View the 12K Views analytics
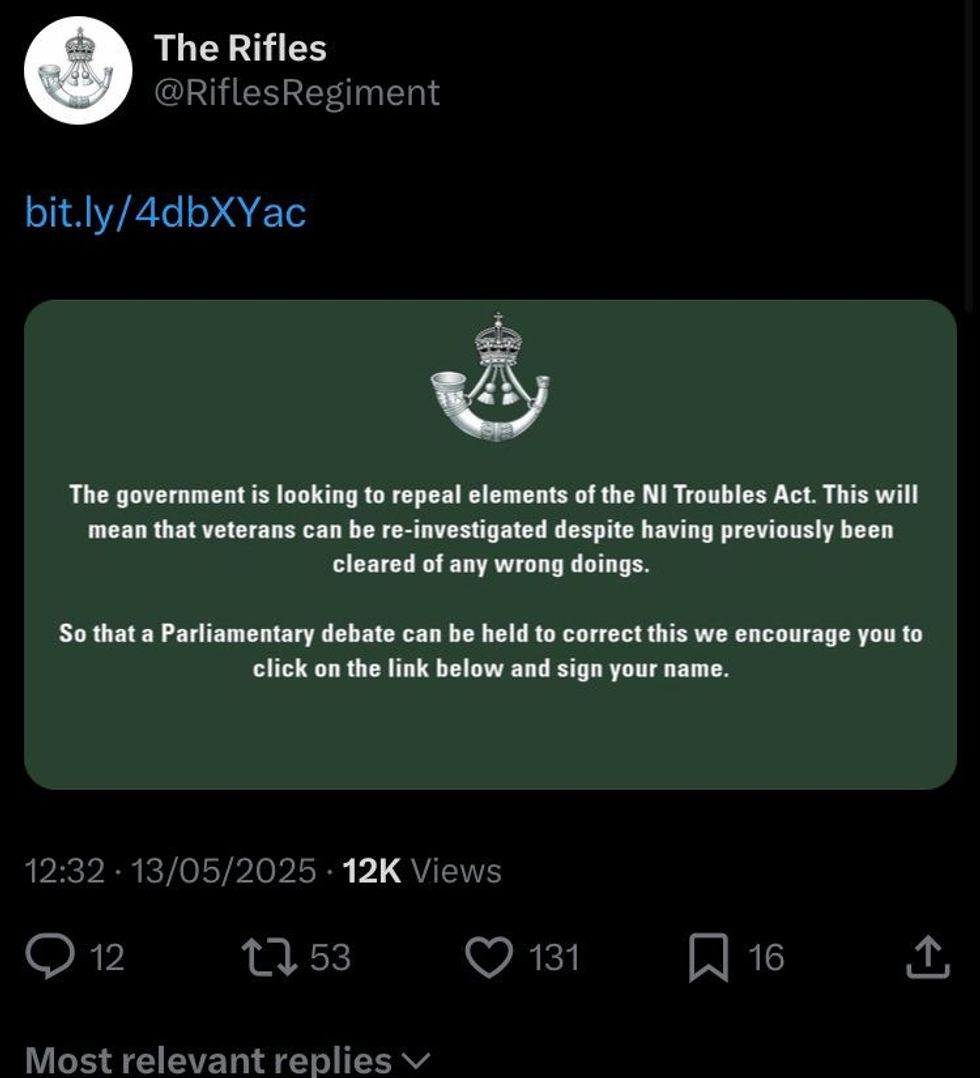This screenshot has height=1078, width=980. tap(422, 871)
